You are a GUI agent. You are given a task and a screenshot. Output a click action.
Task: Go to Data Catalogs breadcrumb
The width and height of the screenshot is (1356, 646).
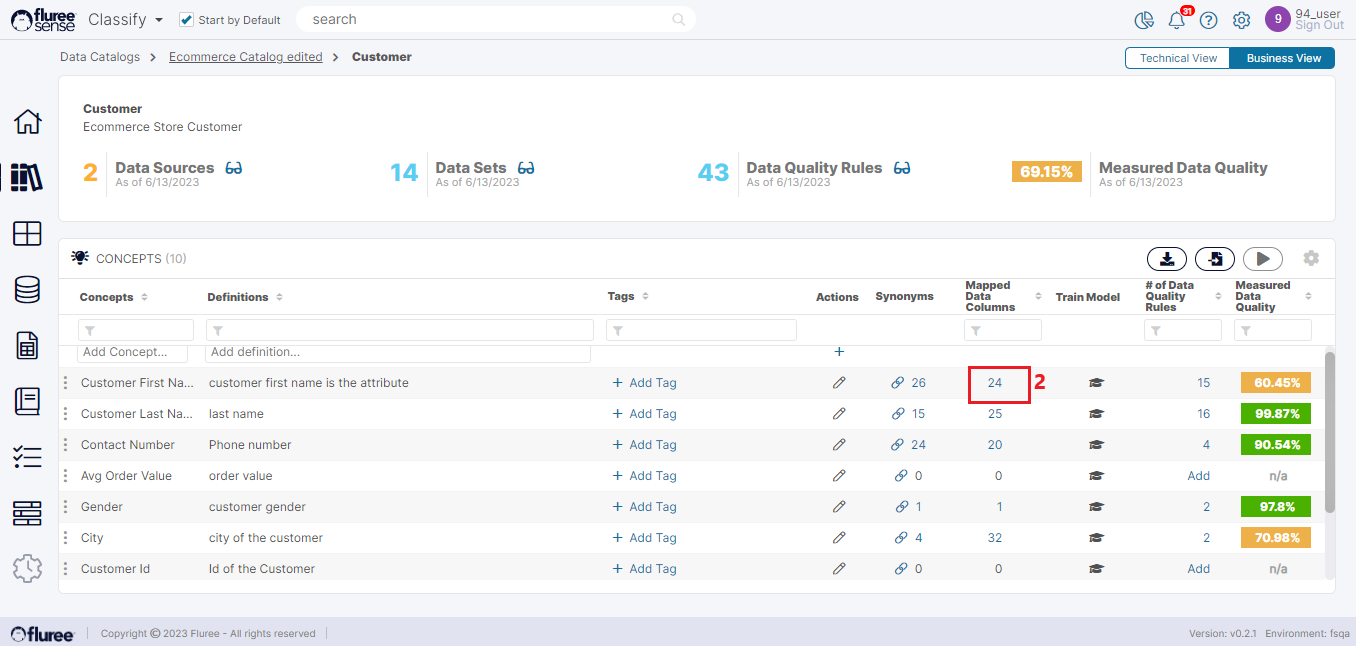point(100,57)
